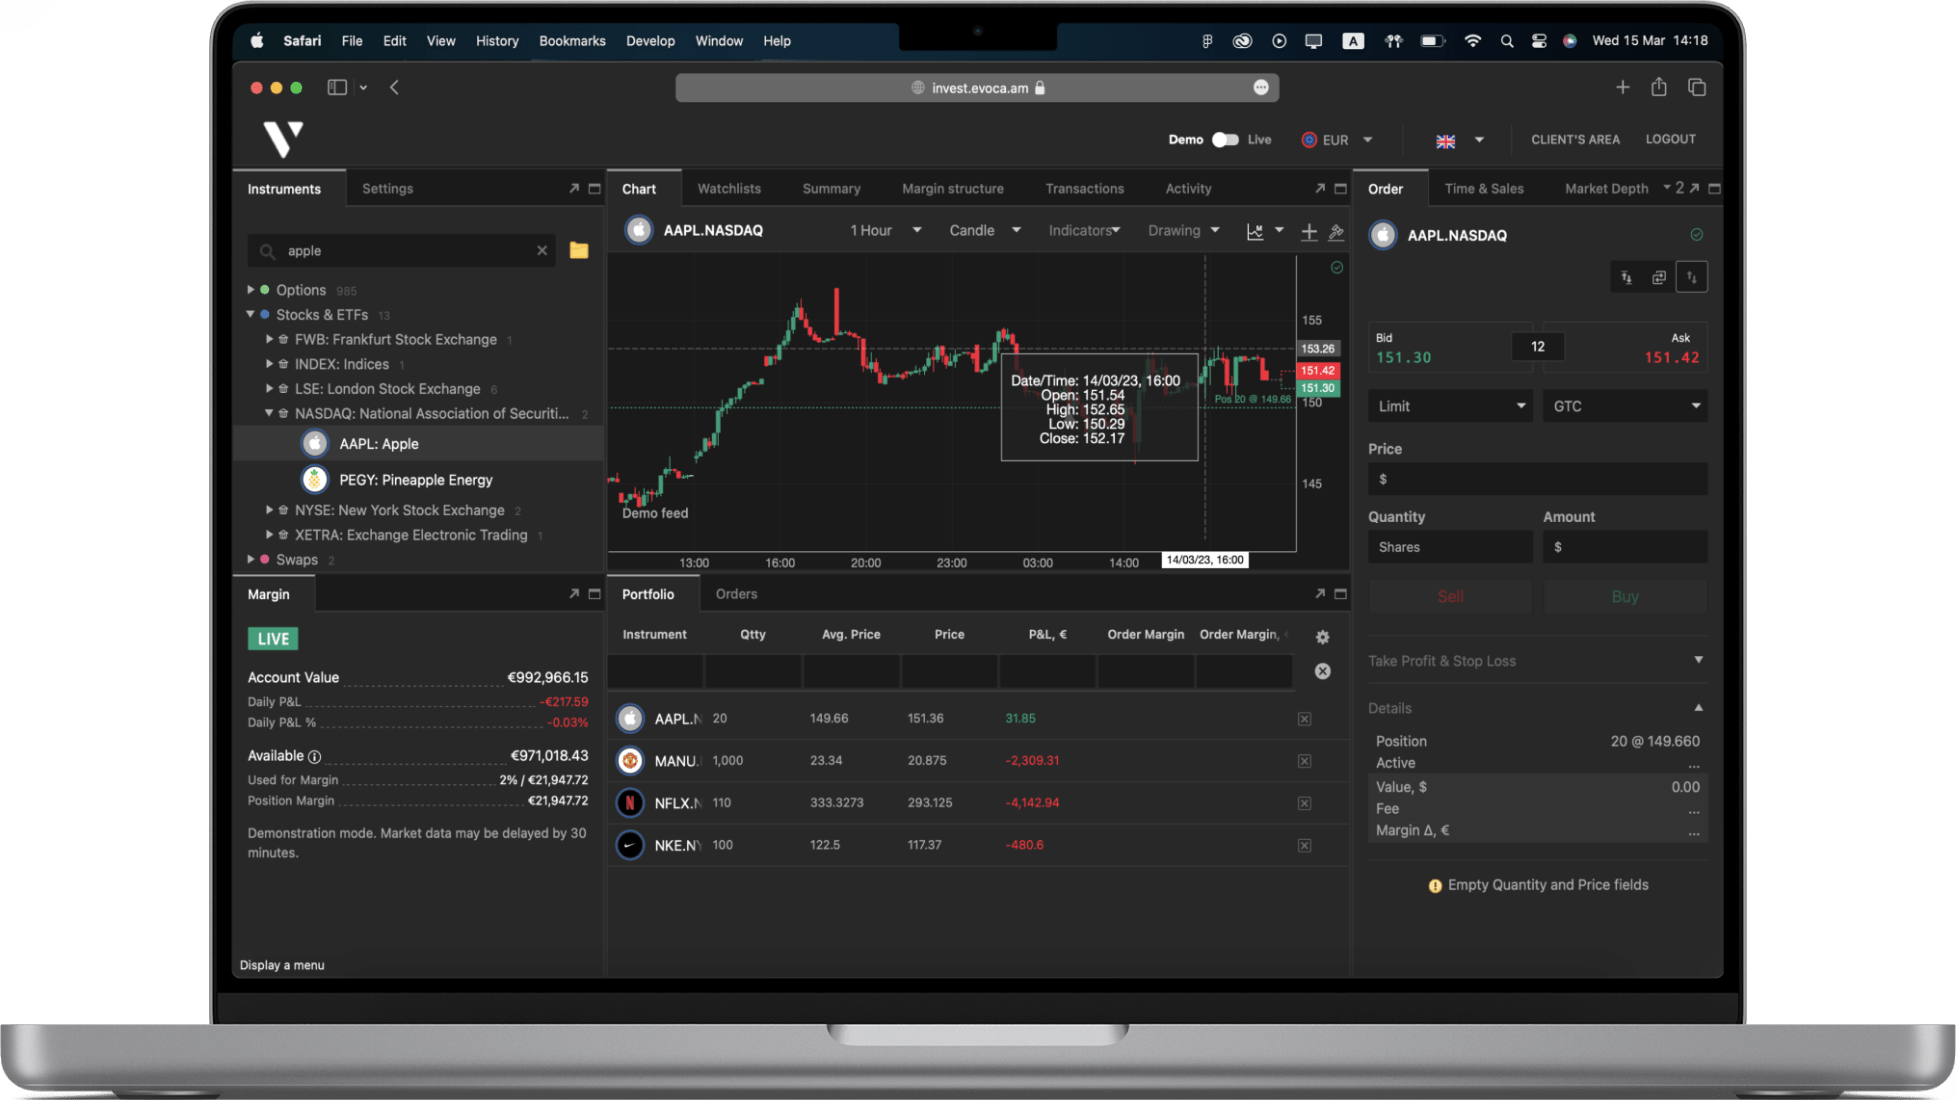Open the Orders tab
The height and width of the screenshot is (1100, 1956).
pyautogui.click(x=736, y=593)
